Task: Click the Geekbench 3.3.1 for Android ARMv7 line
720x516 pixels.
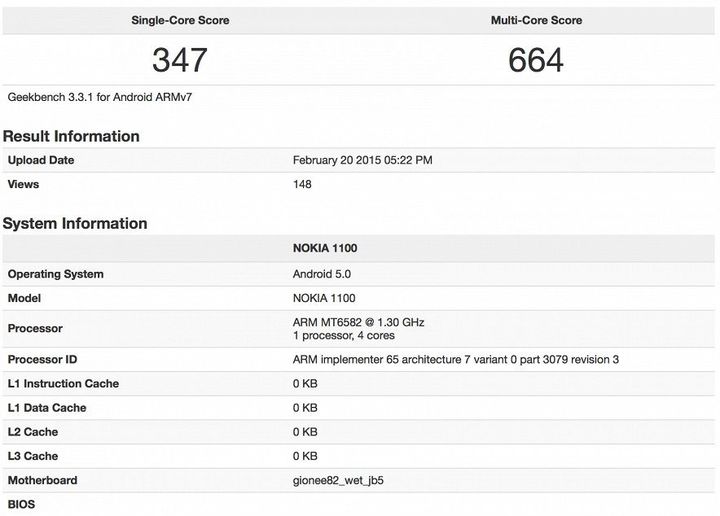Action: click(100, 97)
